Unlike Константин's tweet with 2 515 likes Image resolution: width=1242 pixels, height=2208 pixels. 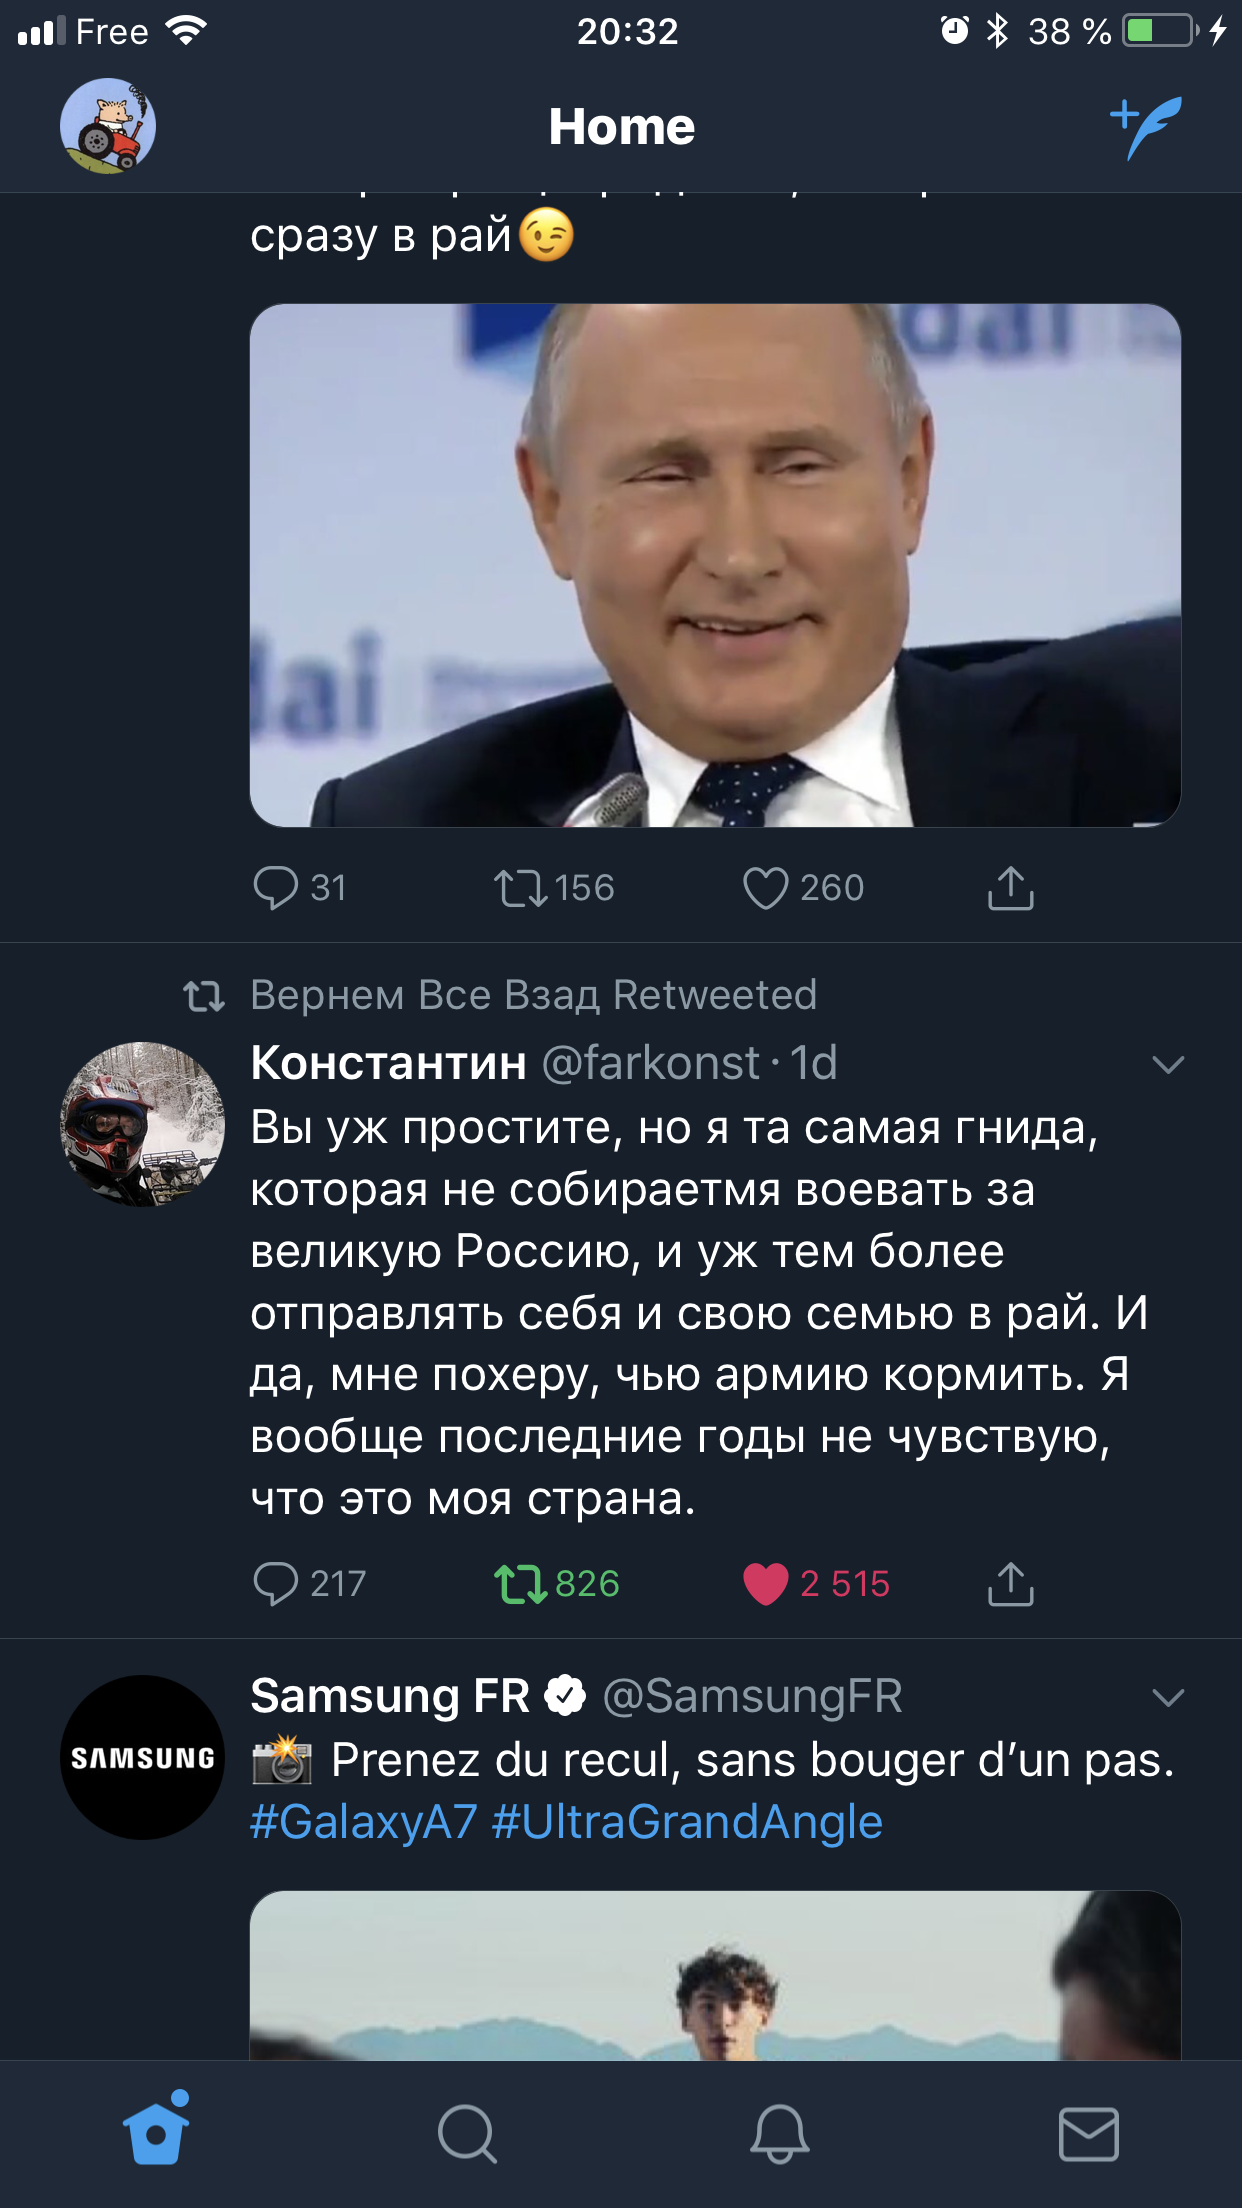[766, 1584]
